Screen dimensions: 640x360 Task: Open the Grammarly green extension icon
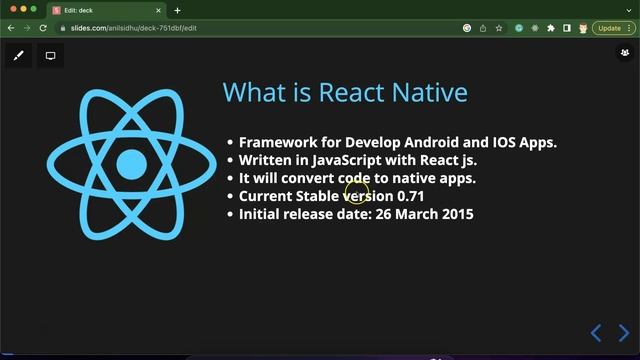tap(519, 28)
